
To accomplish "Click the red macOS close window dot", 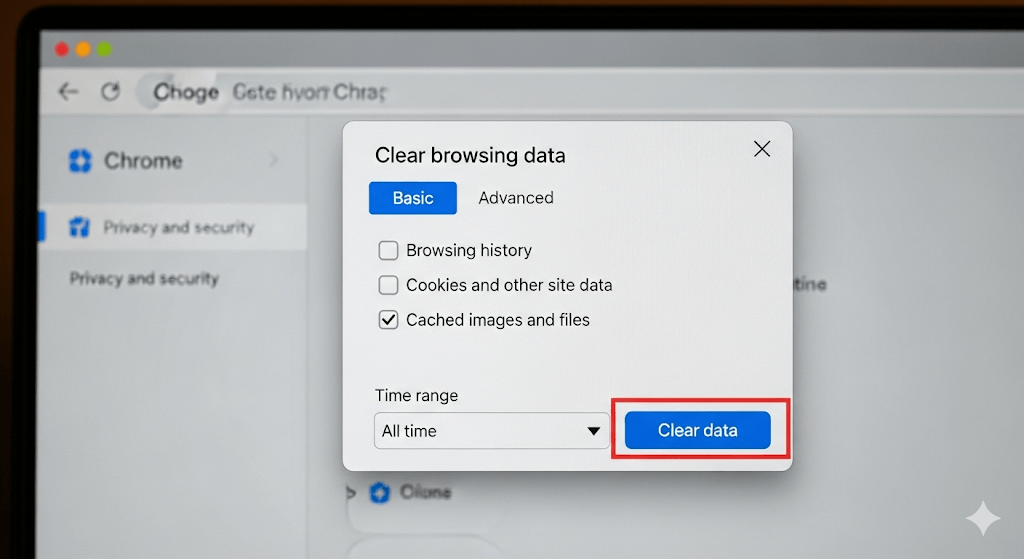I will click(62, 49).
